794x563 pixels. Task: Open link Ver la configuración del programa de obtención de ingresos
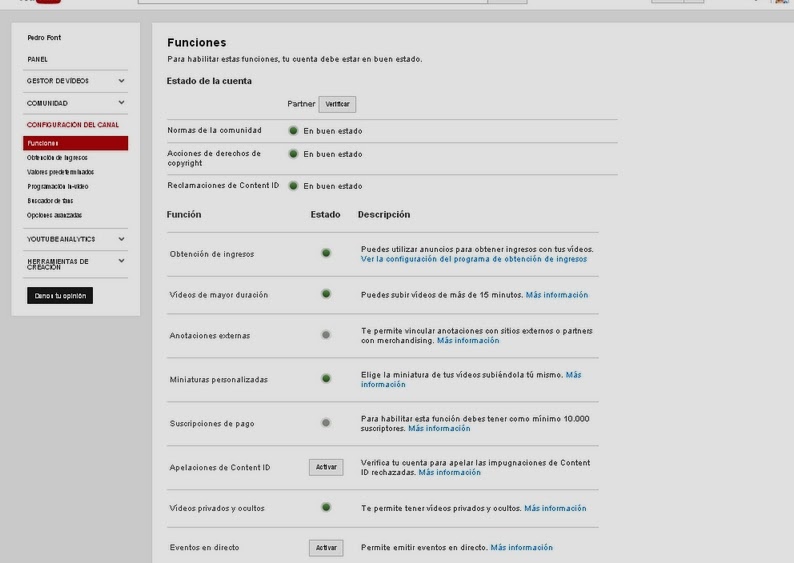pos(473,259)
